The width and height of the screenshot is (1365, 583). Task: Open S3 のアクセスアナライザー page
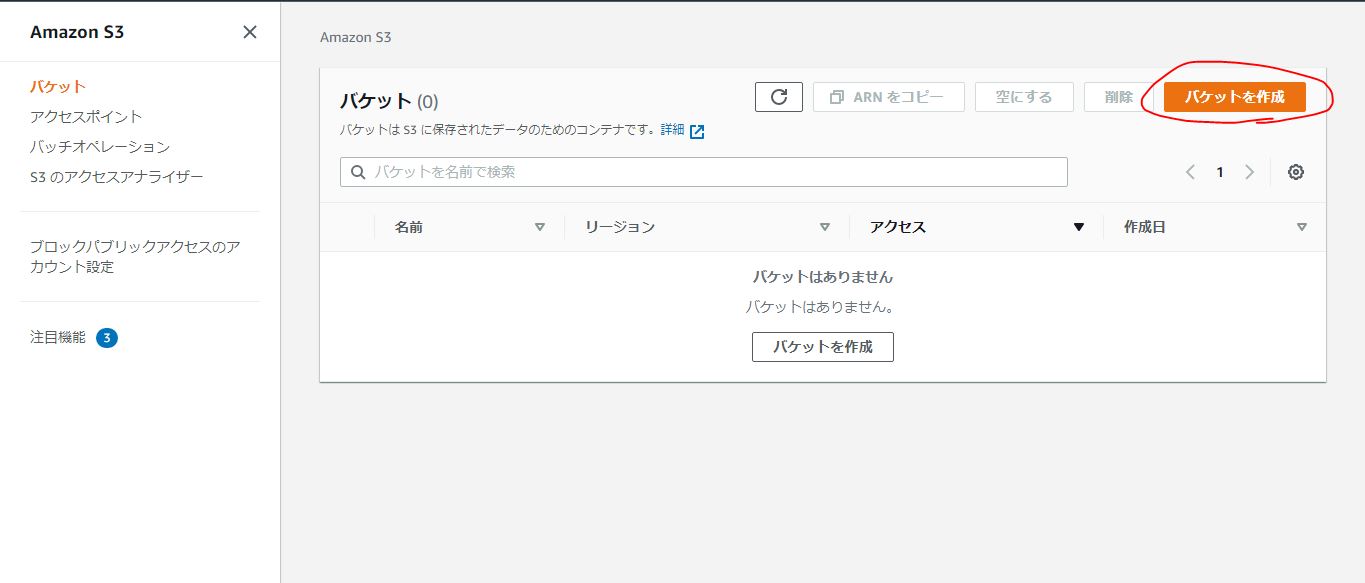point(116,177)
